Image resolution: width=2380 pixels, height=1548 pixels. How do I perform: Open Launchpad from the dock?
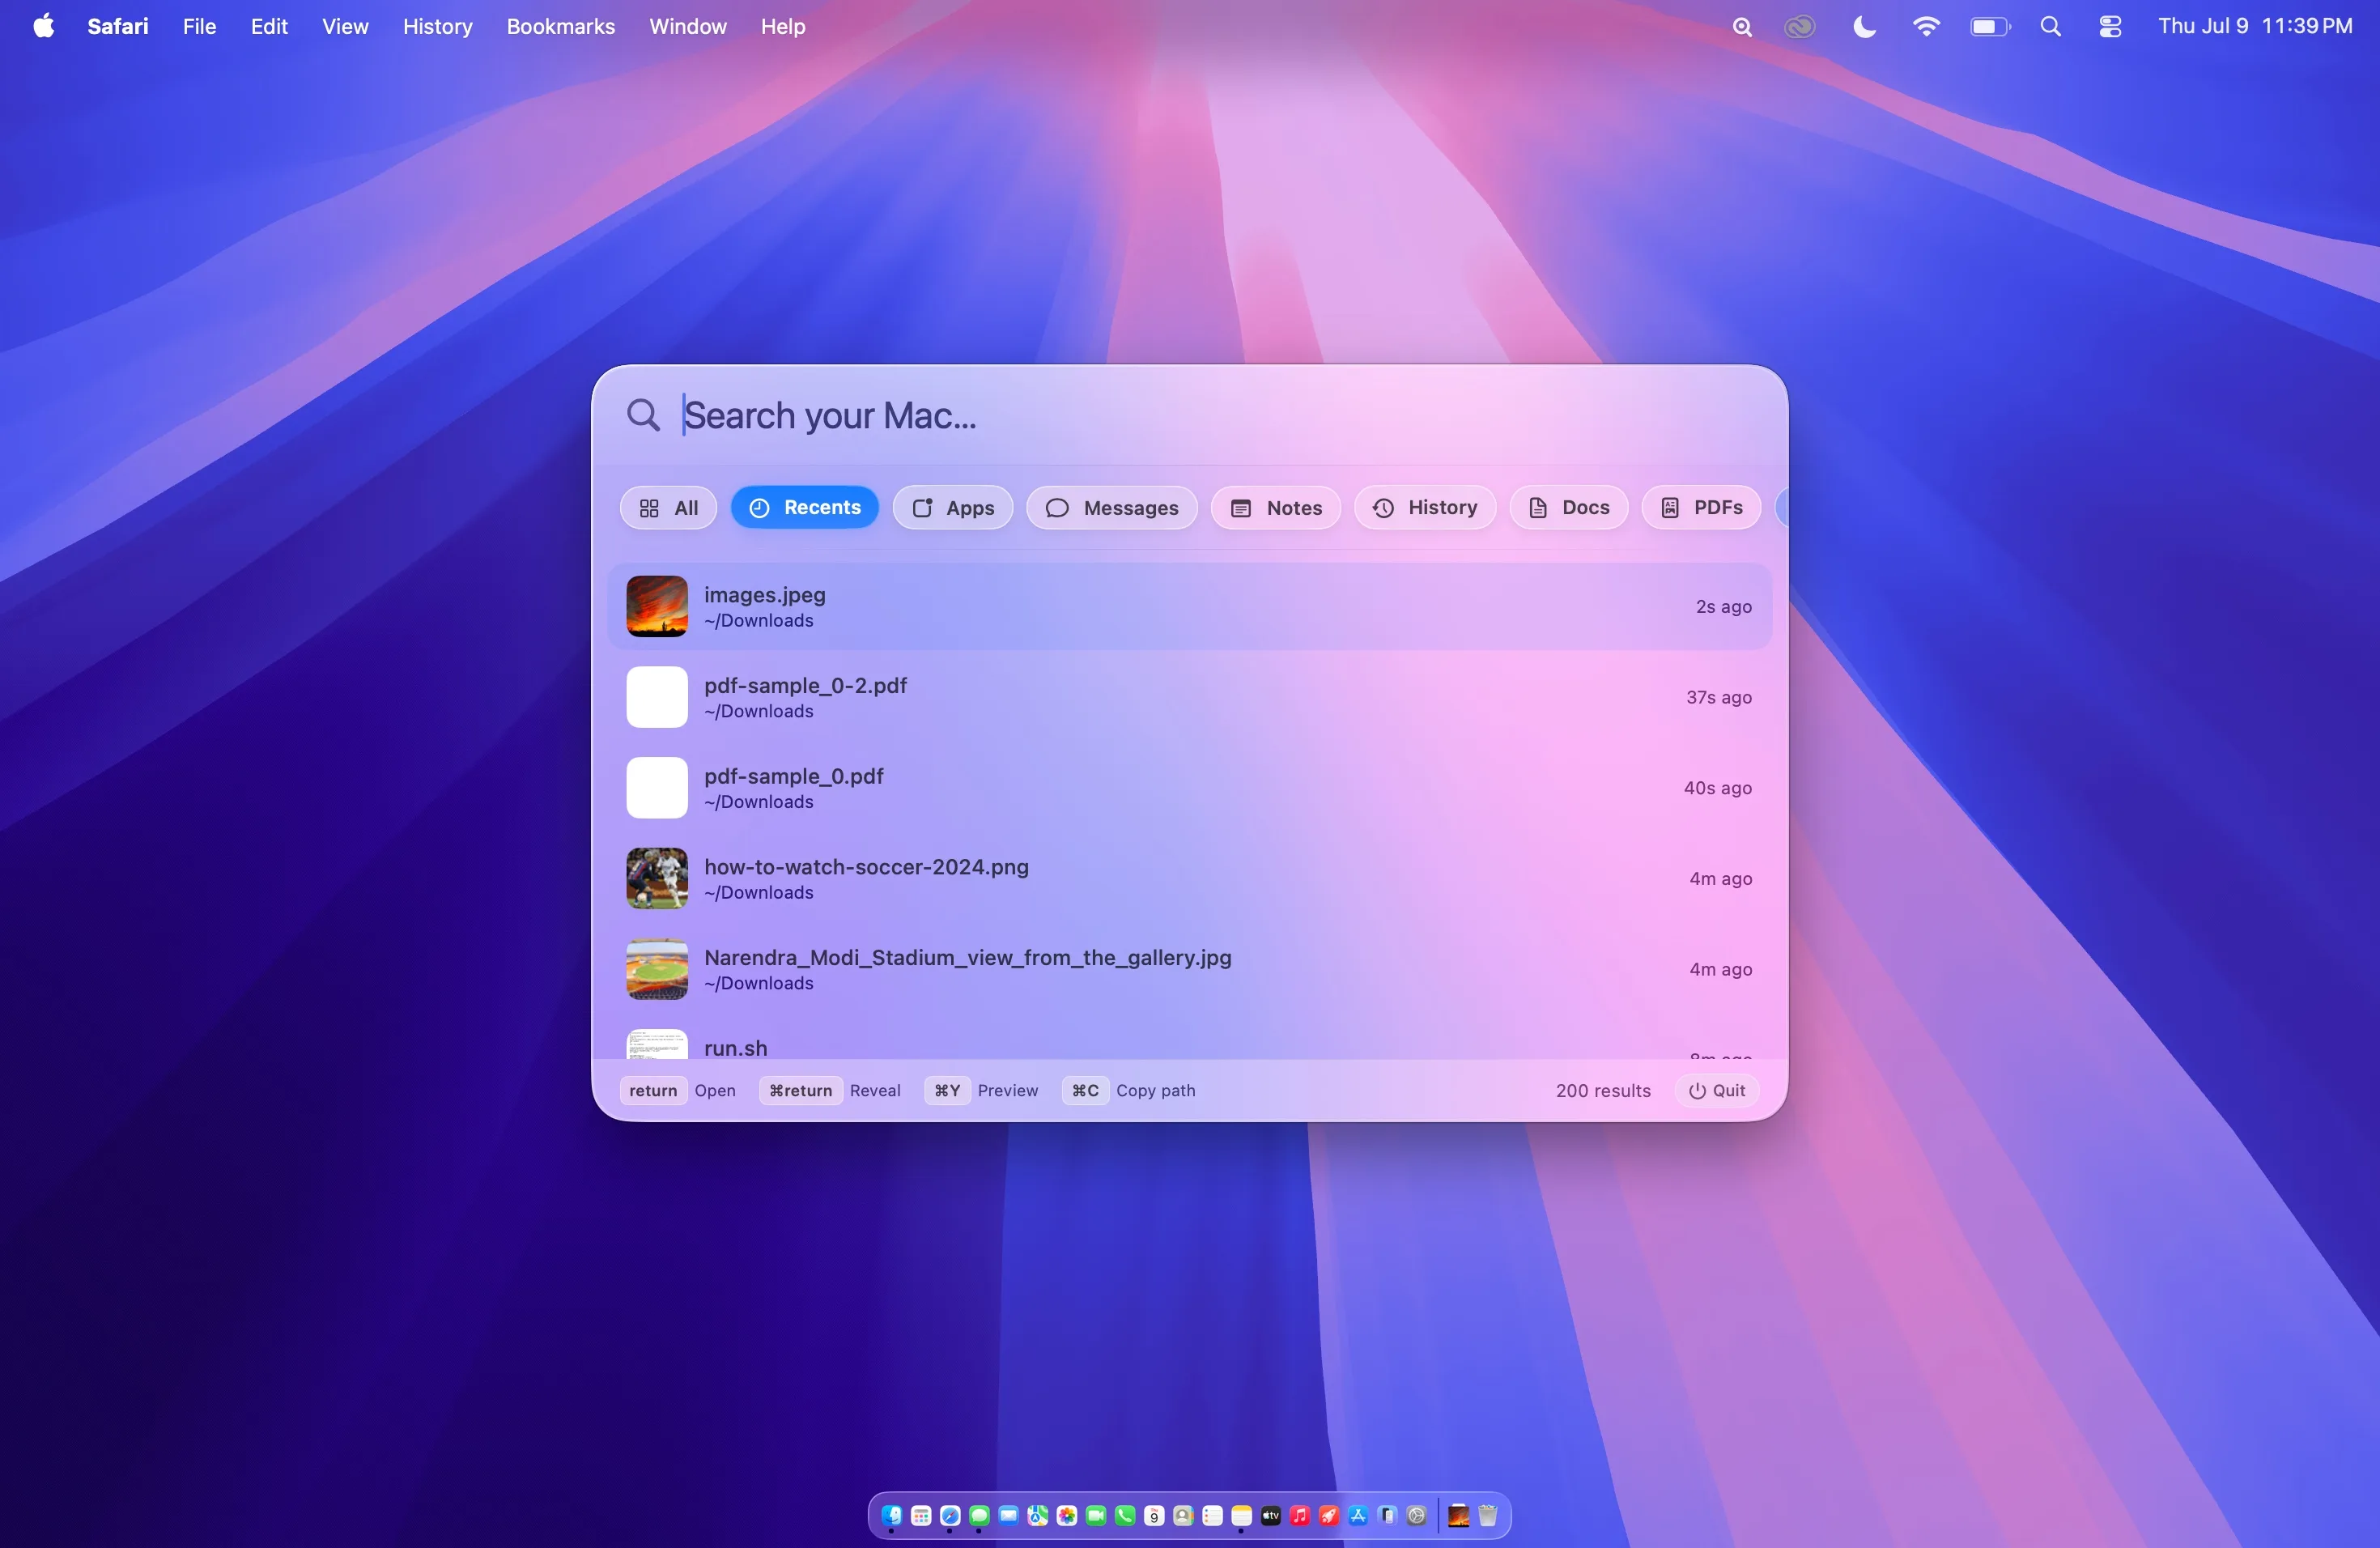pyautogui.click(x=921, y=1516)
